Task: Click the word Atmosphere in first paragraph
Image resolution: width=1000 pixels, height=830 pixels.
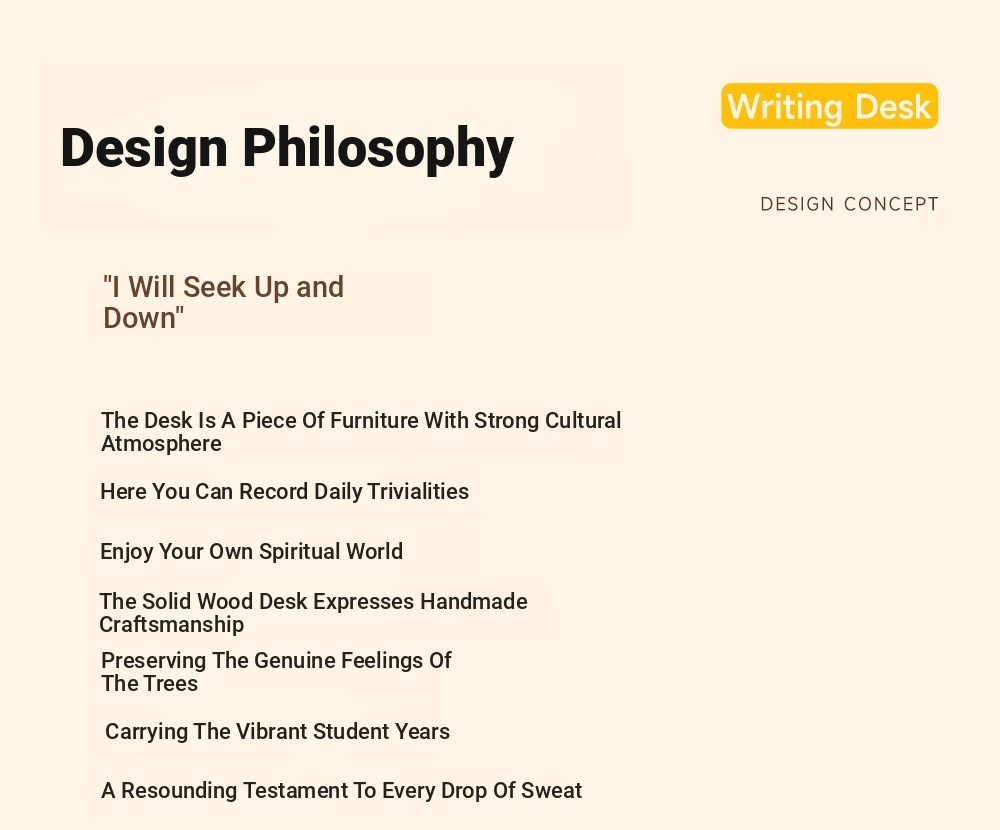Action: coord(161,443)
